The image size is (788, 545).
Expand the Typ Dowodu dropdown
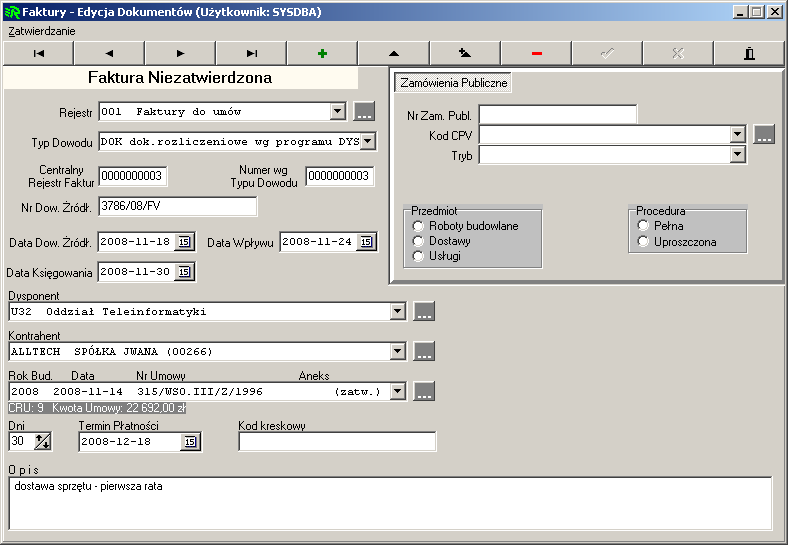coord(368,141)
